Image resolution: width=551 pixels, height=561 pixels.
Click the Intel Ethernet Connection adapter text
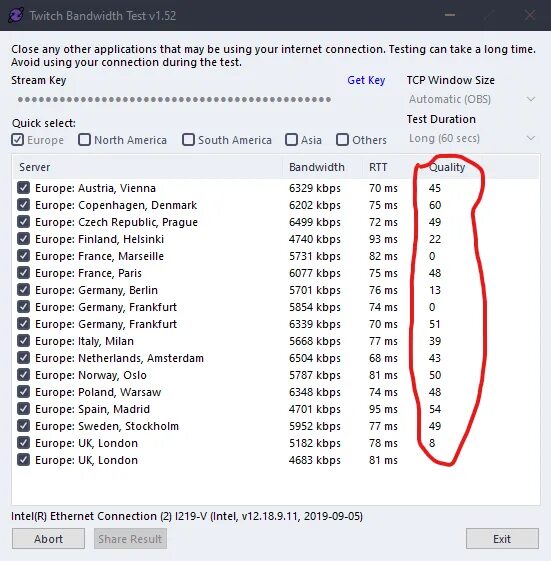point(187,516)
